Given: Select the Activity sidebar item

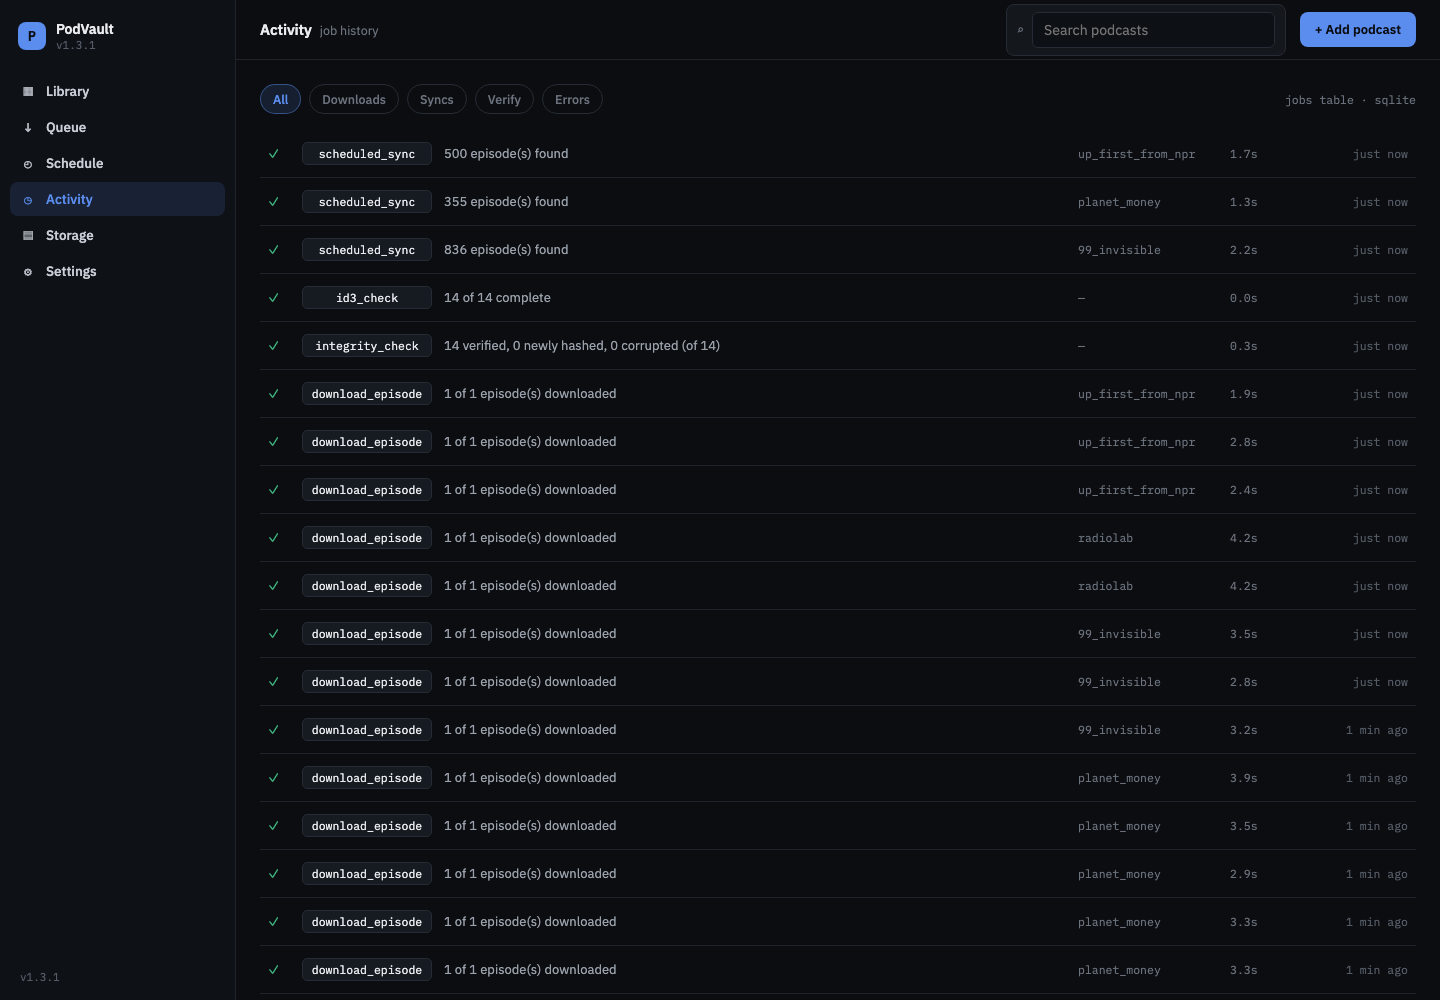Looking at the screenshot, I should [117, 199].
